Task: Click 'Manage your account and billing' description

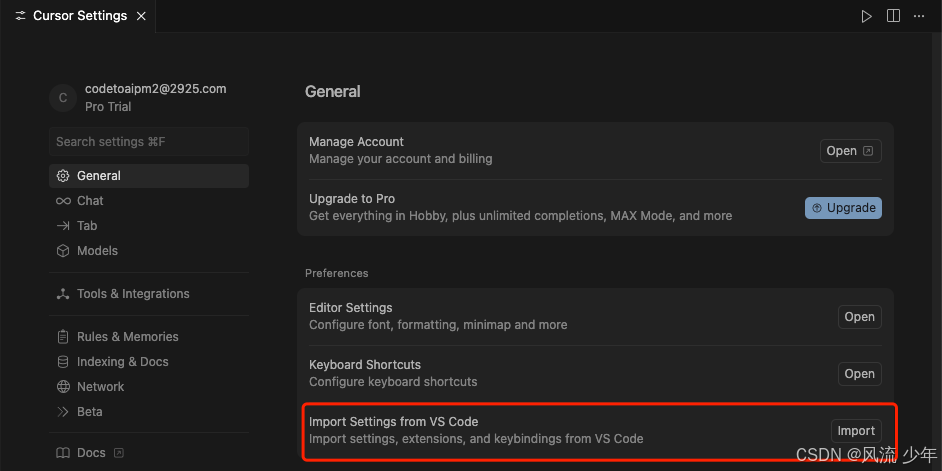Action: tap(401, 159)
